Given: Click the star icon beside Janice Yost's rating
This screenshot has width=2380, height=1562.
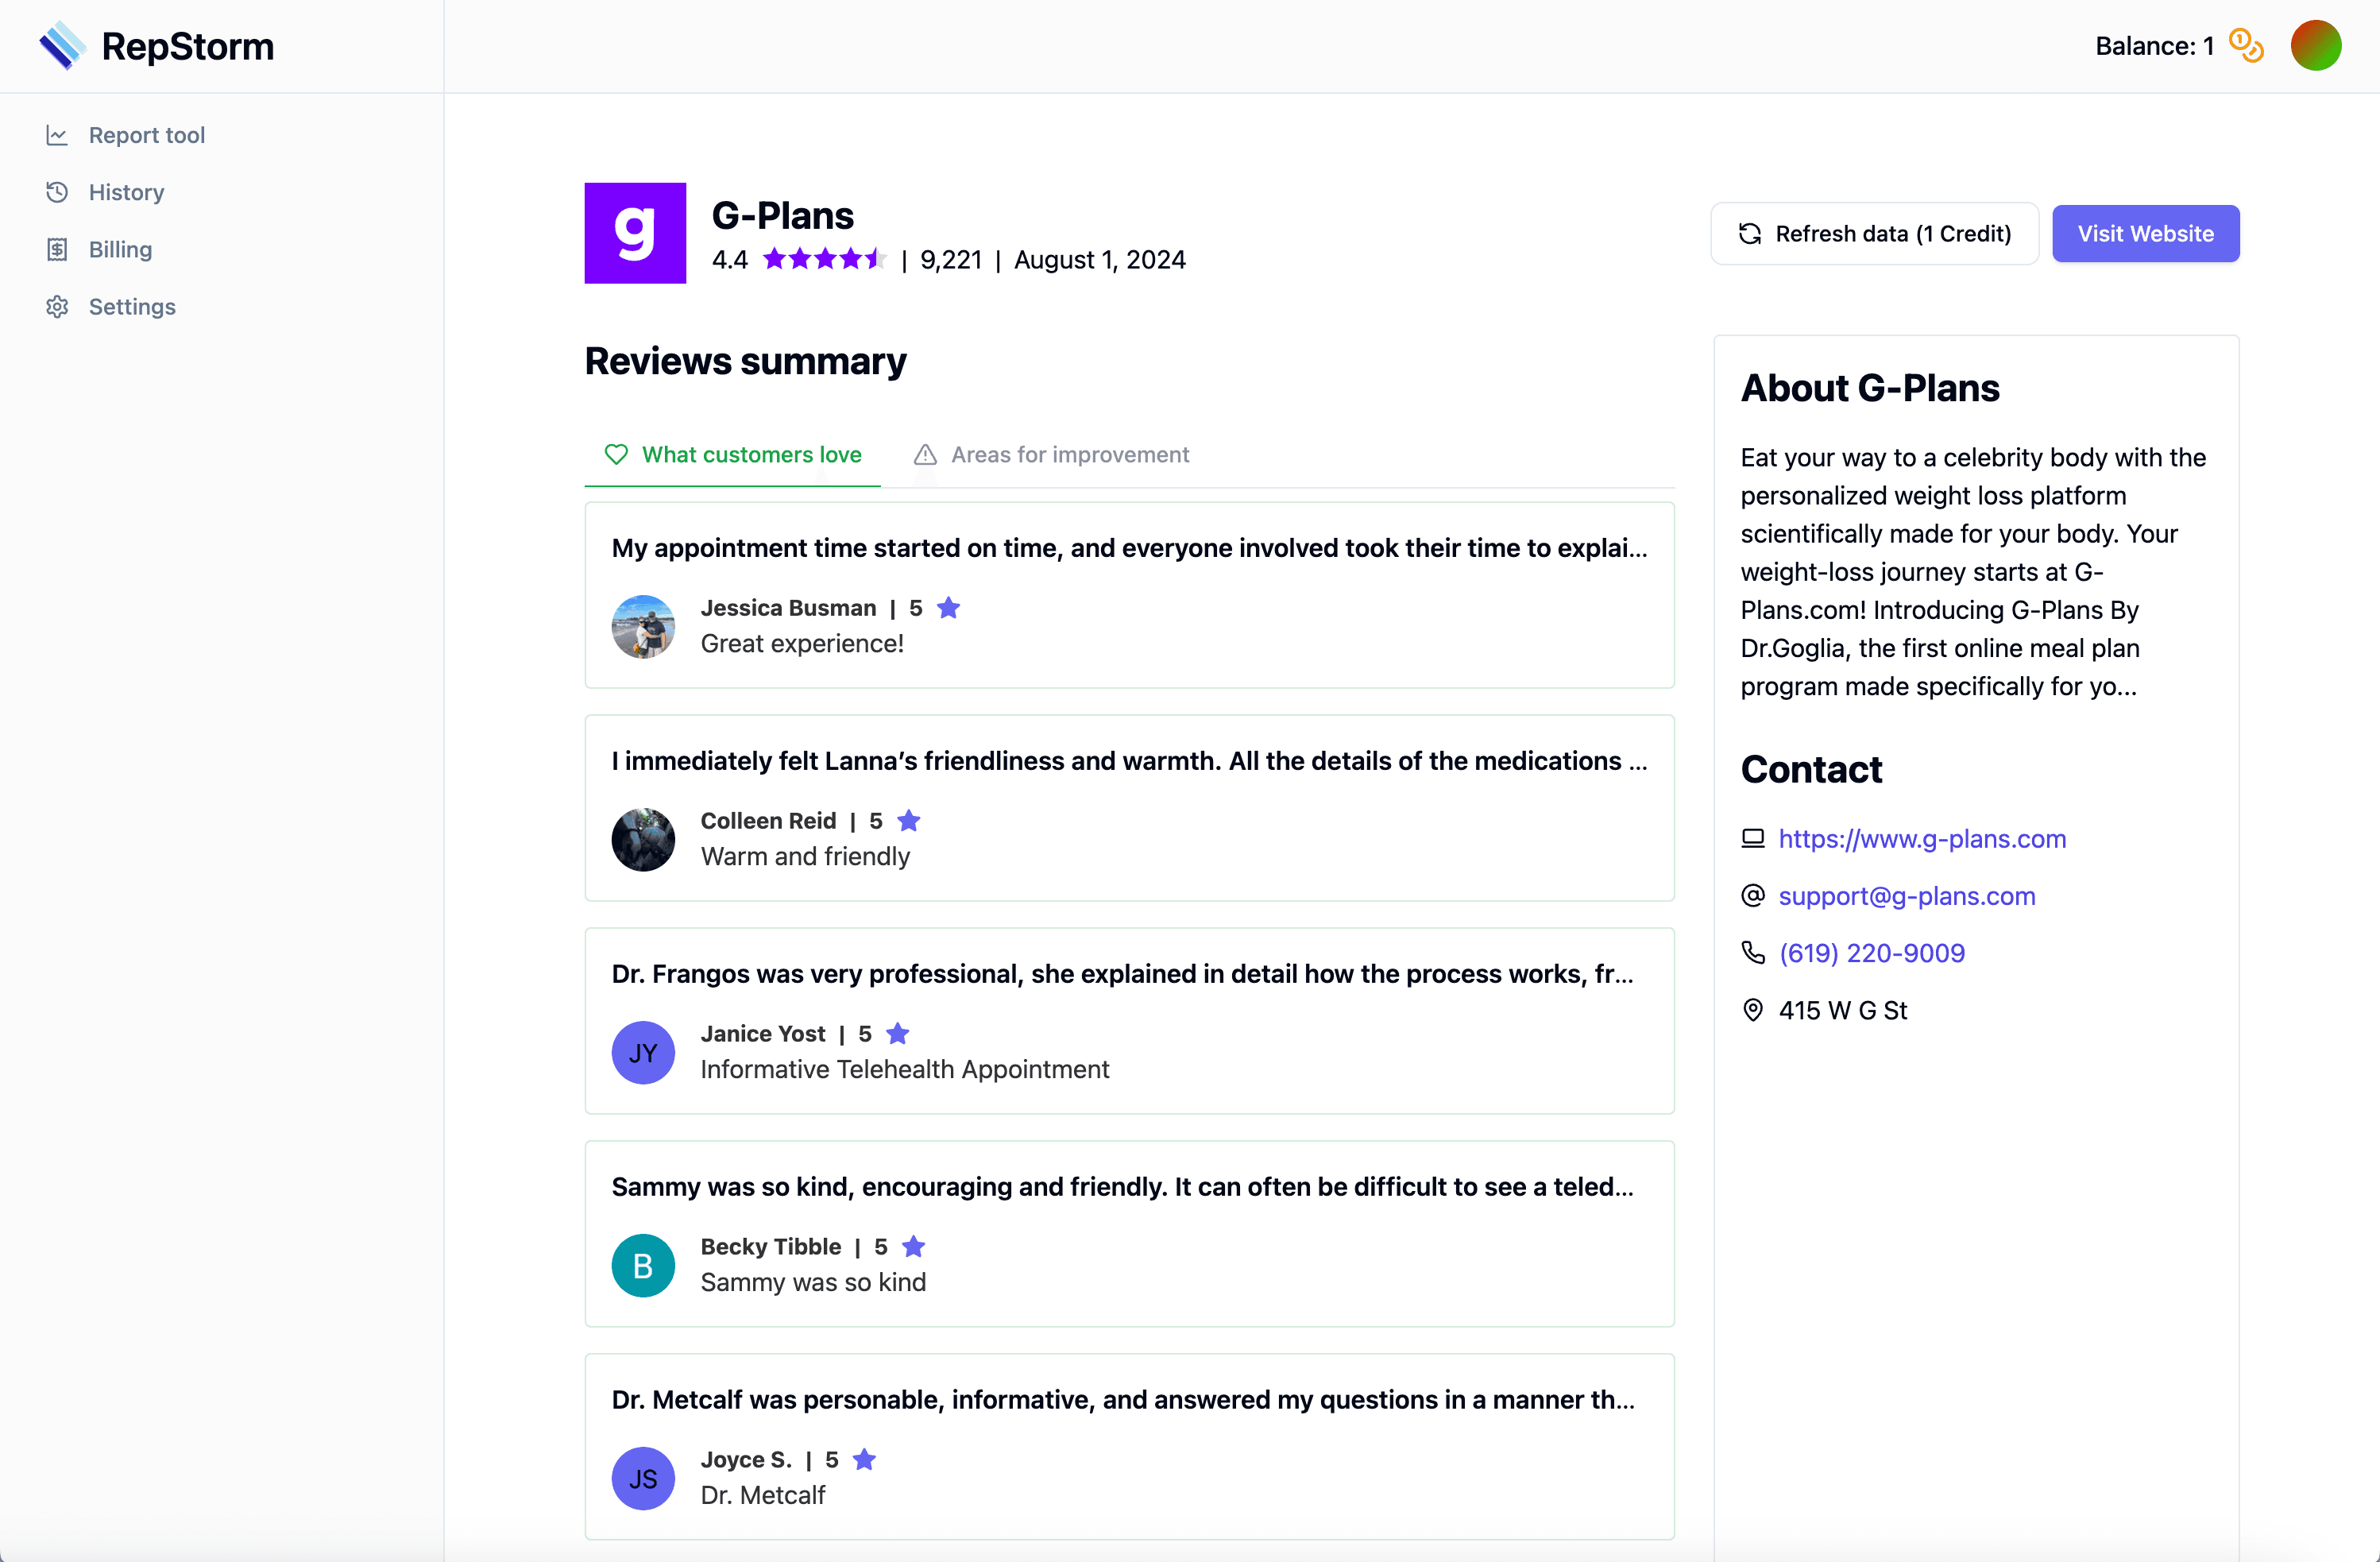Looking at the screenshot, I should (897, 1033).
